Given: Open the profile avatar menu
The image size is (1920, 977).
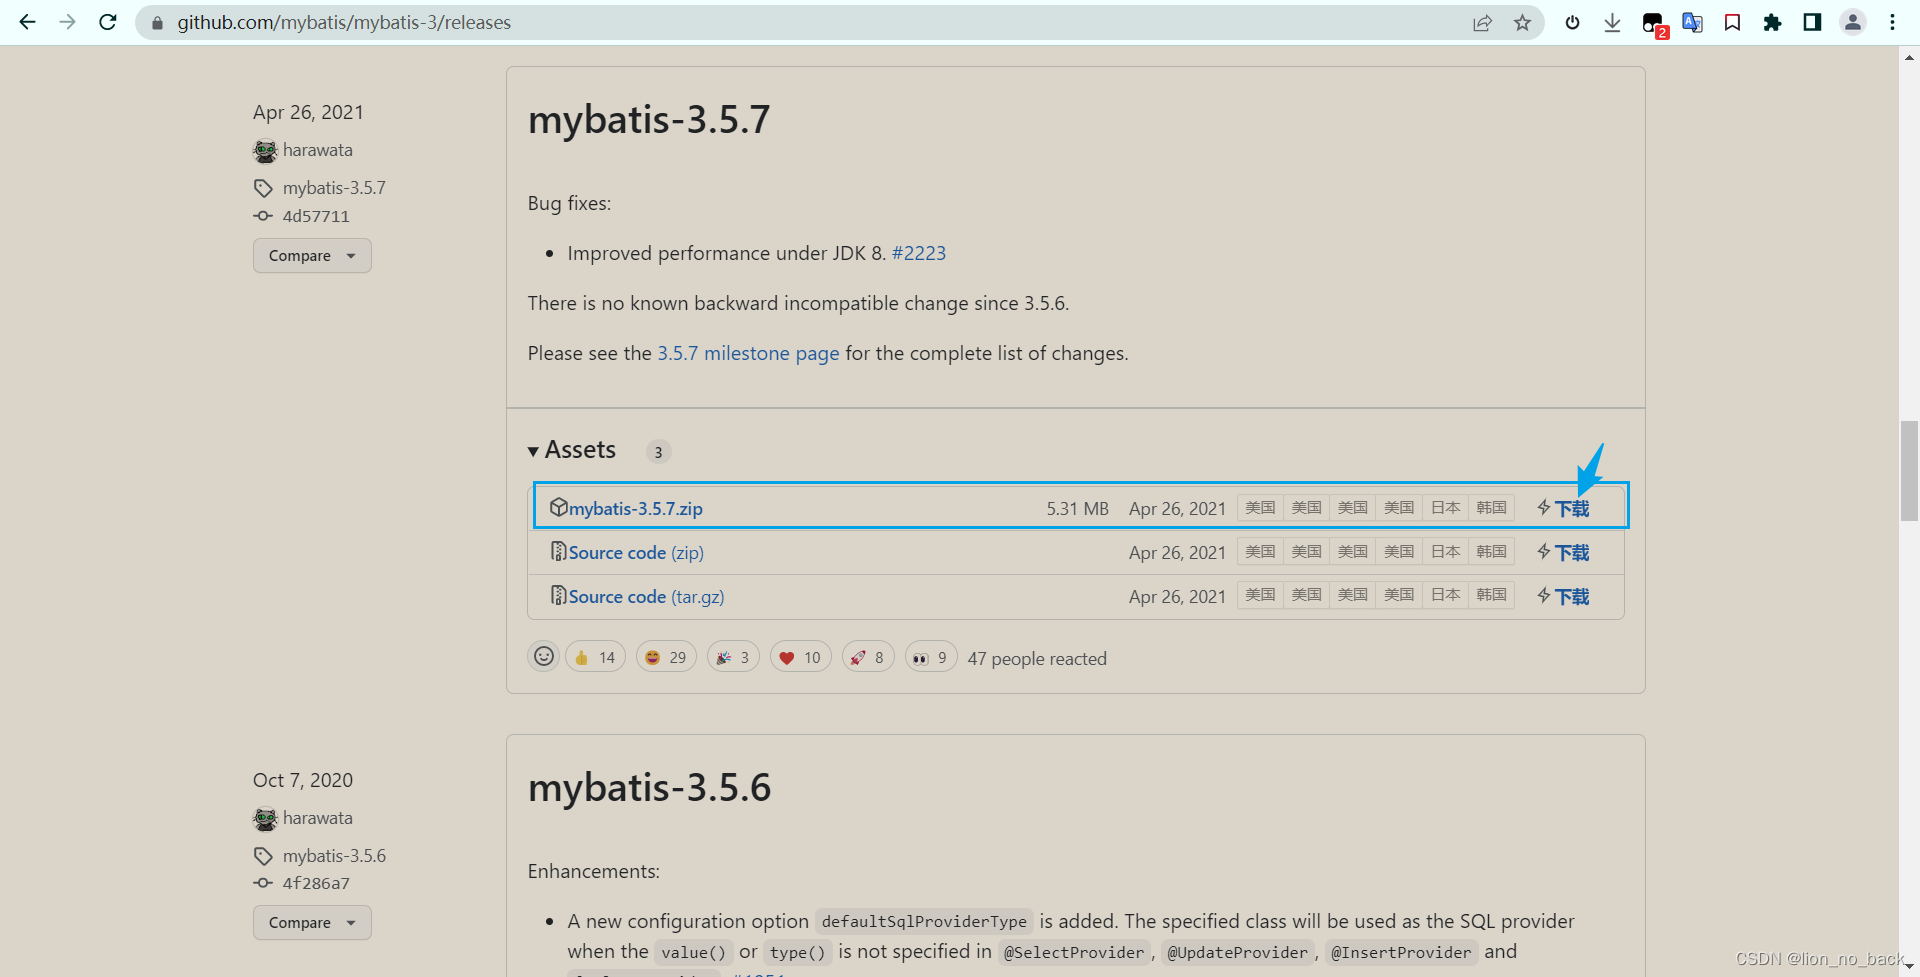Looking at the screenshot, I should [1853, 22].
